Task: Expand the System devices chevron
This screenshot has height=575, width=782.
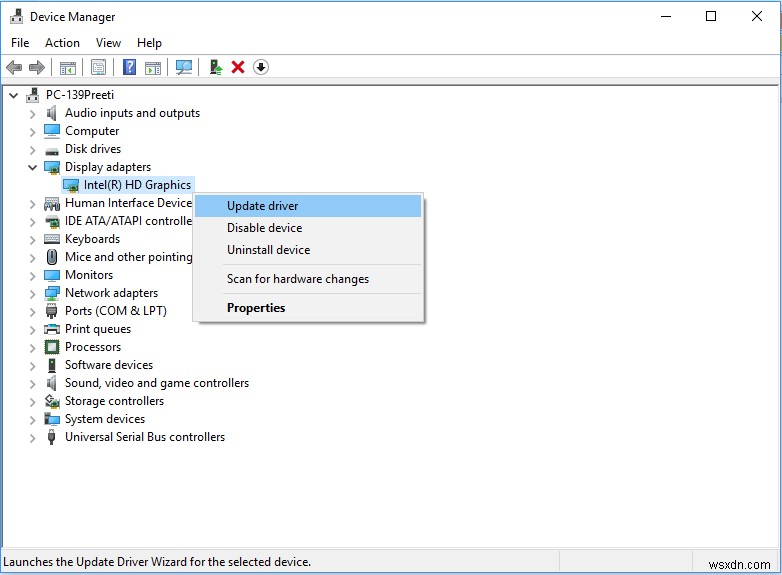Action: tap(32, 419)
